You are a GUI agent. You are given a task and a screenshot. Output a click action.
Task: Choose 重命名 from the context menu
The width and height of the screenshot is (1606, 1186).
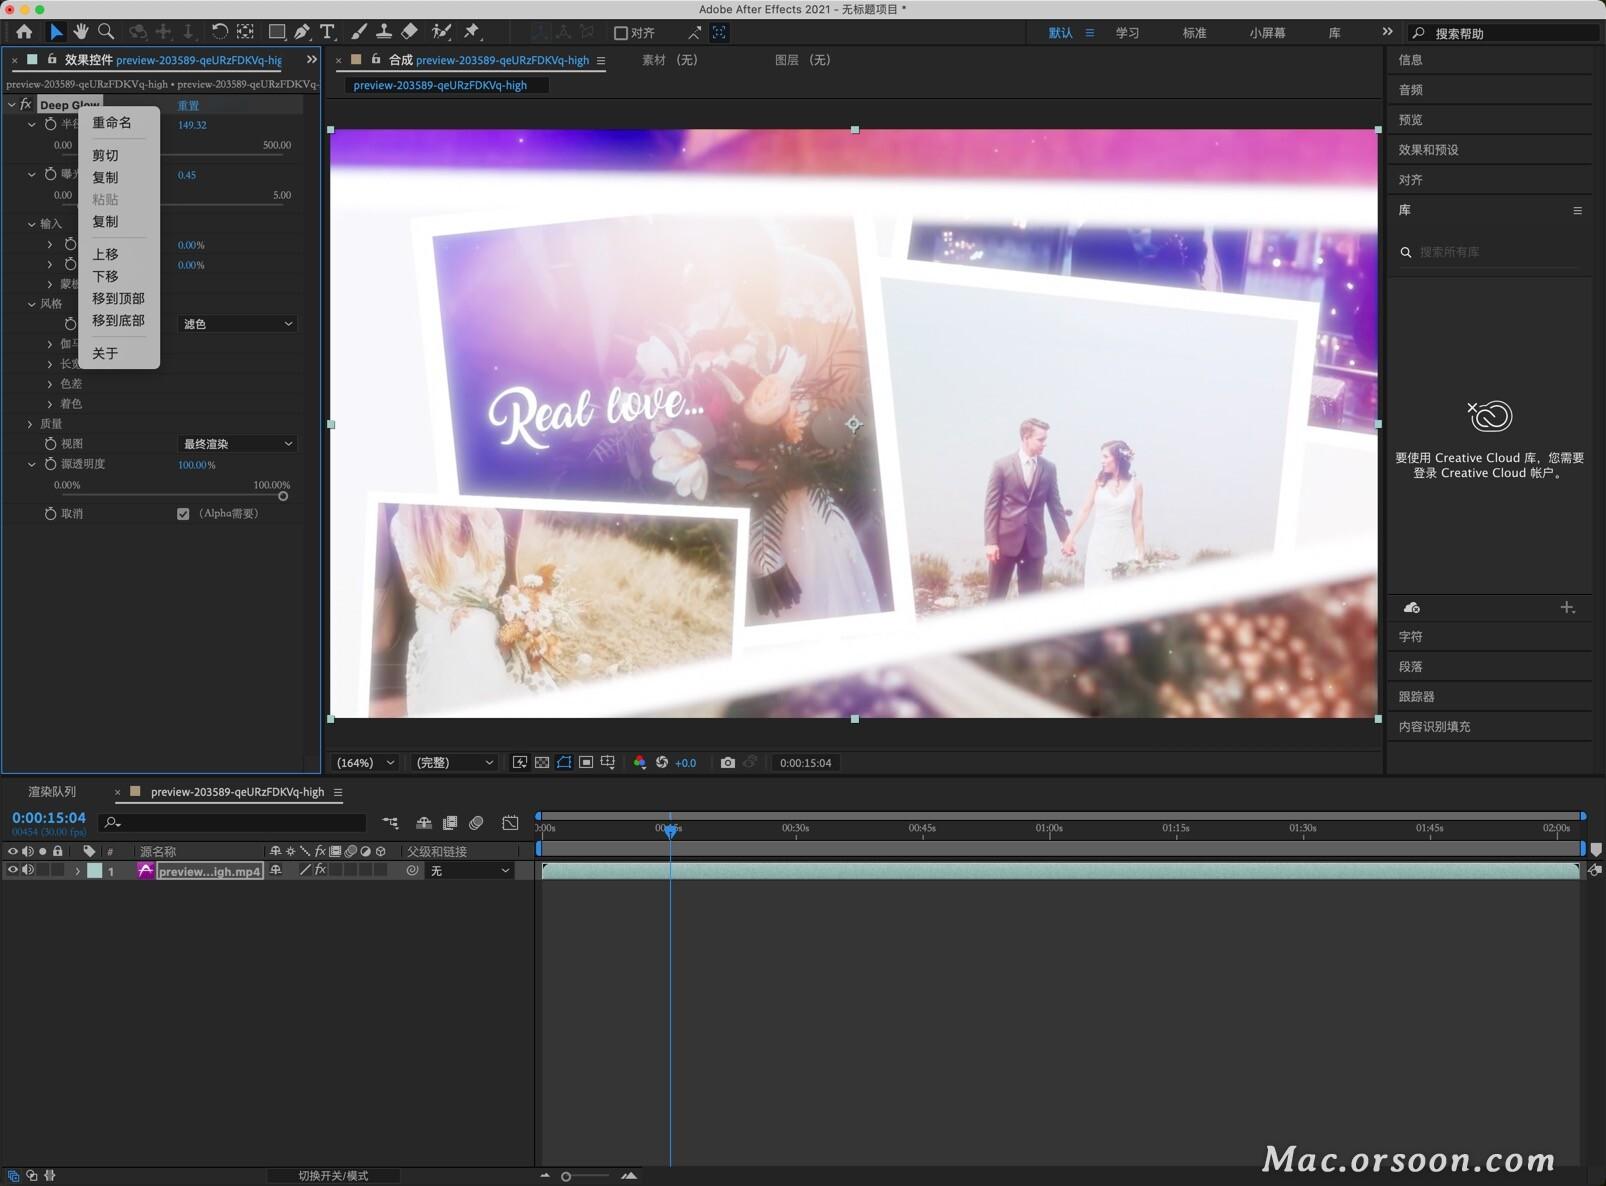click(112, 123)
